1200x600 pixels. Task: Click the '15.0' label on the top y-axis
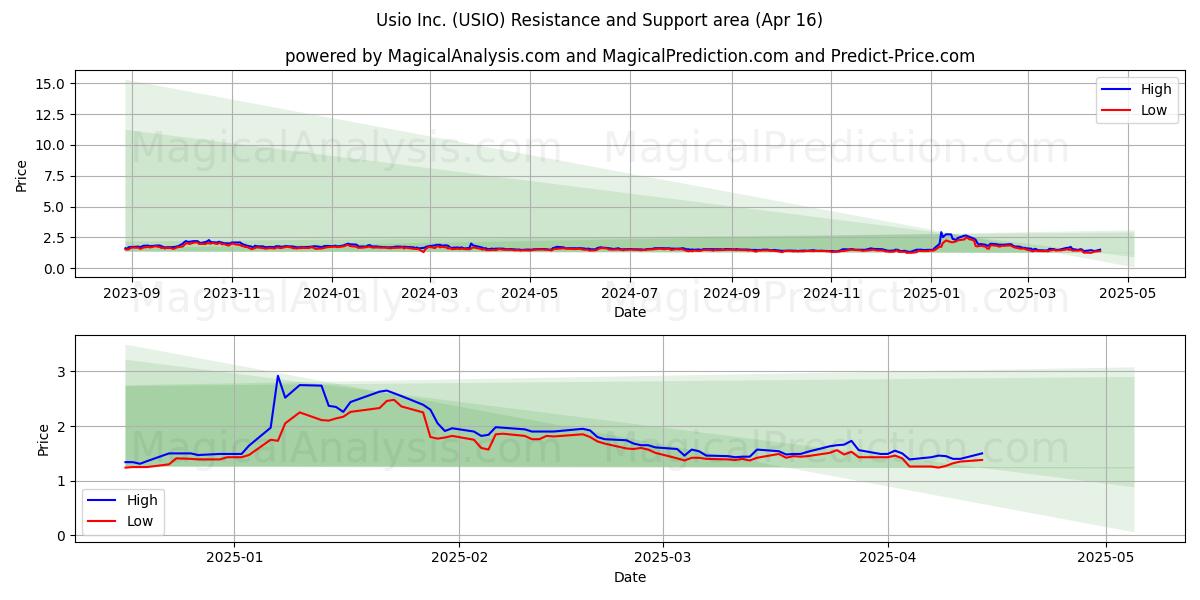click(x=52, y=83)
